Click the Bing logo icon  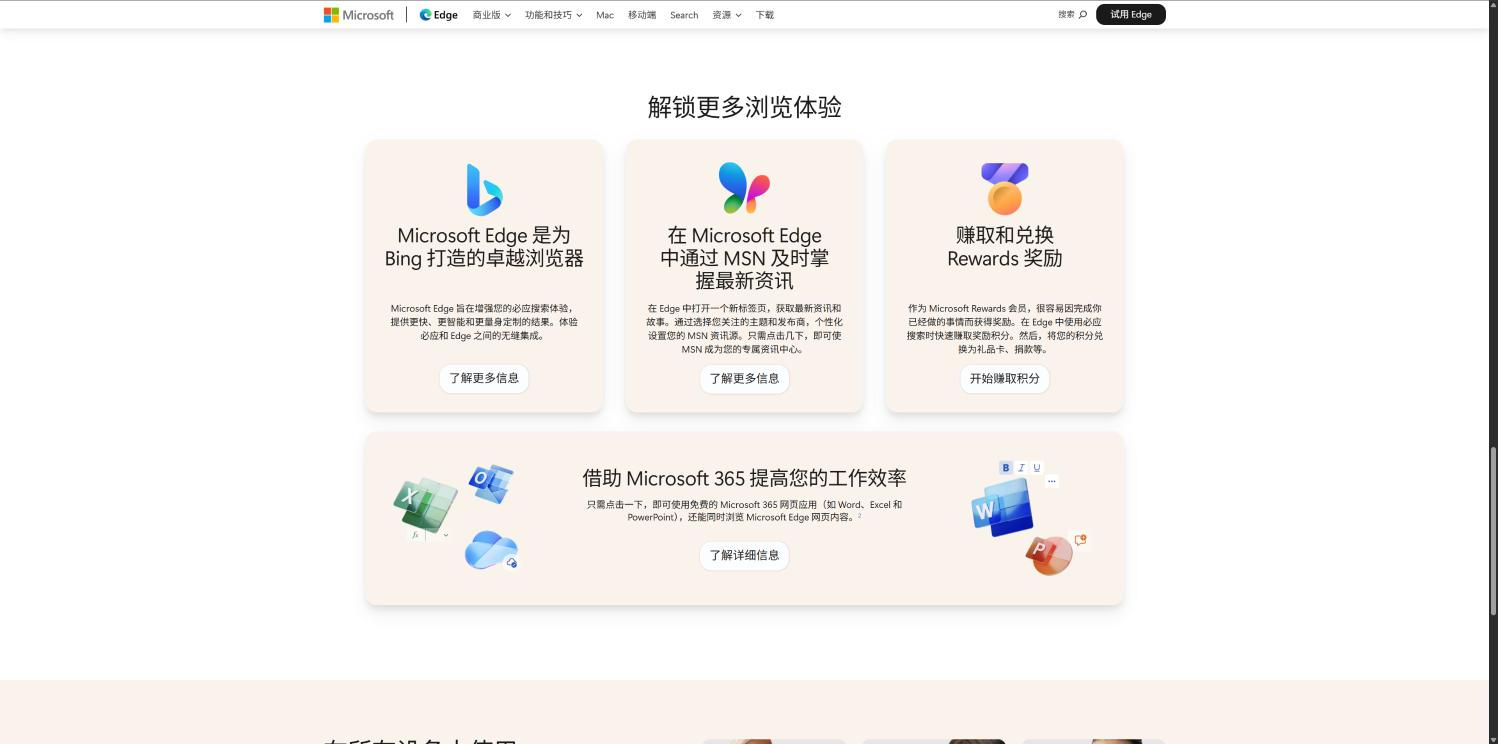(x=484, y=190)
